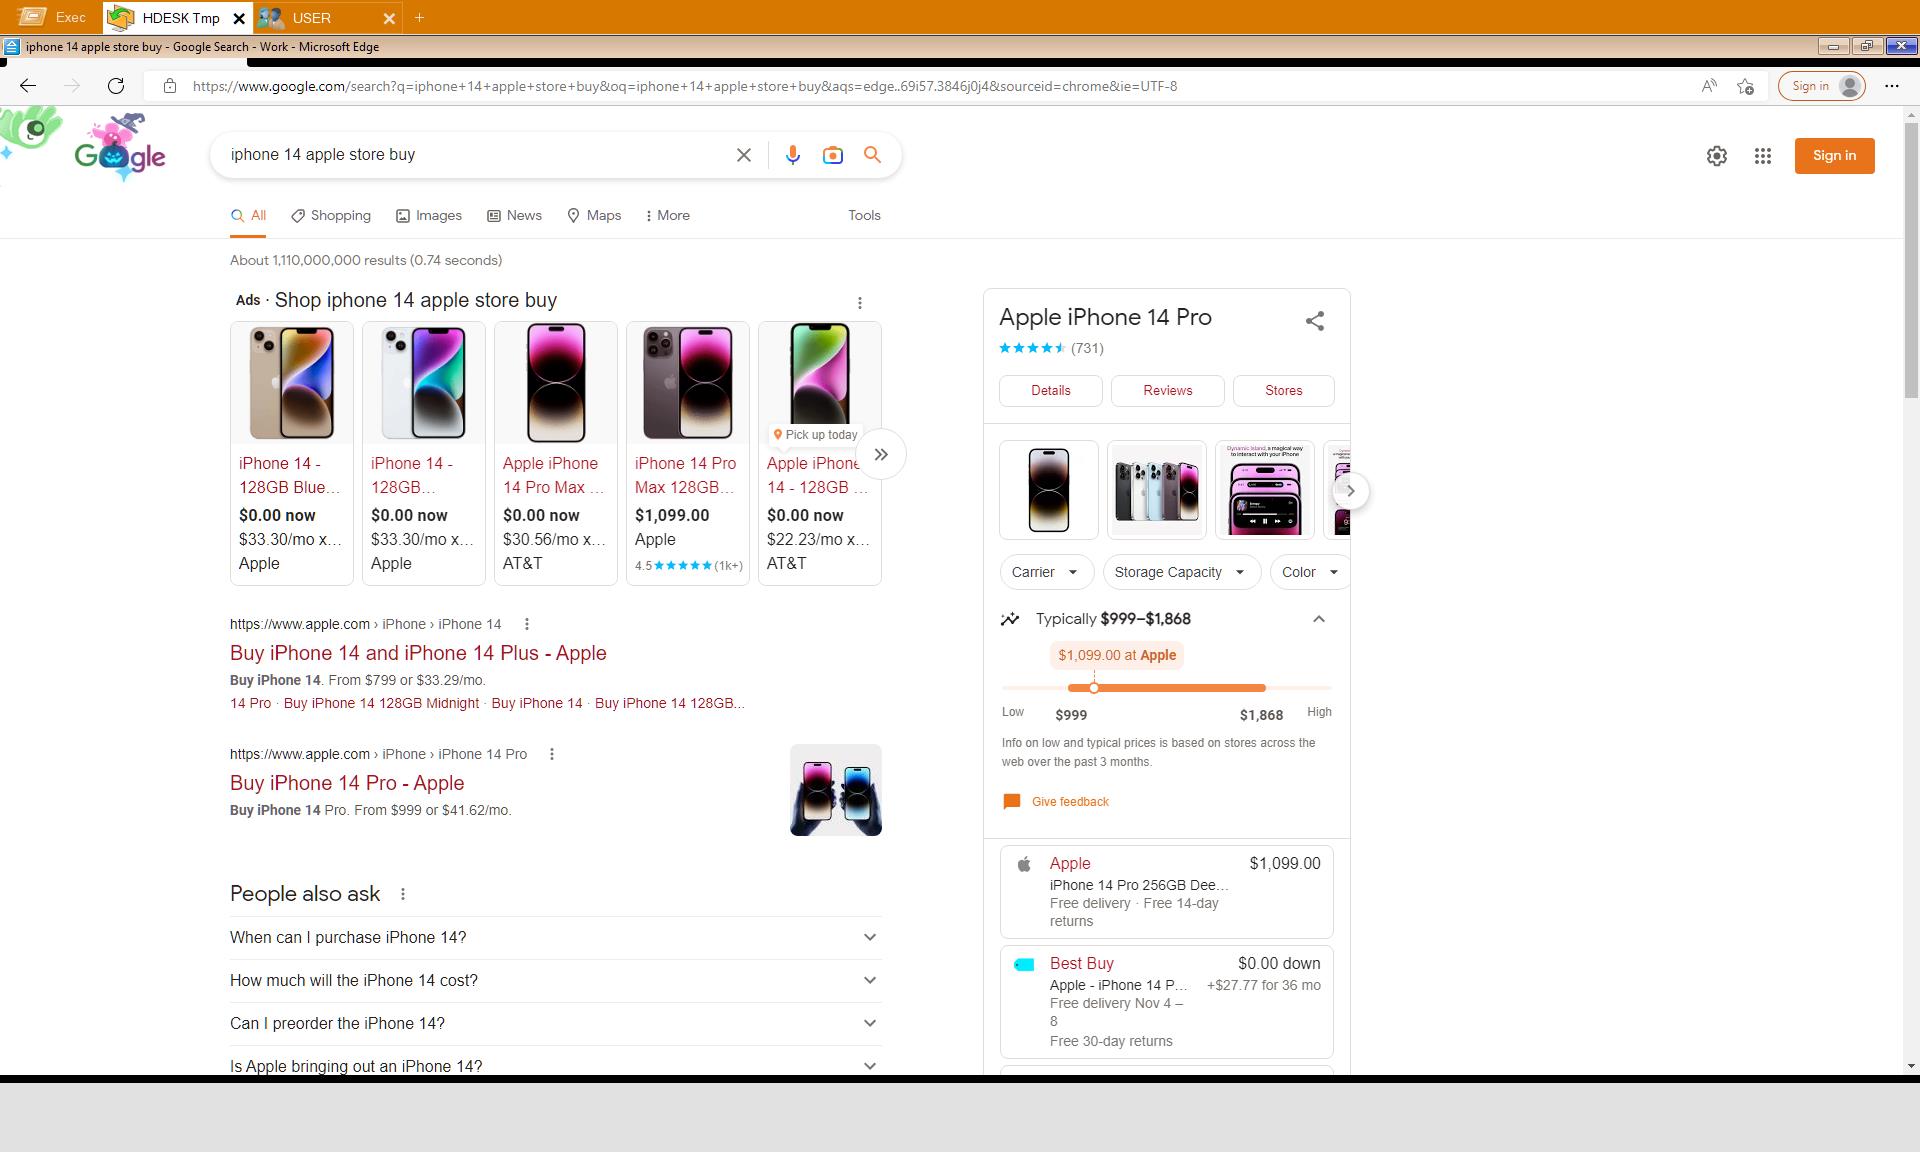
Task: Clear the search box with X icon
Action: [744, 155]
